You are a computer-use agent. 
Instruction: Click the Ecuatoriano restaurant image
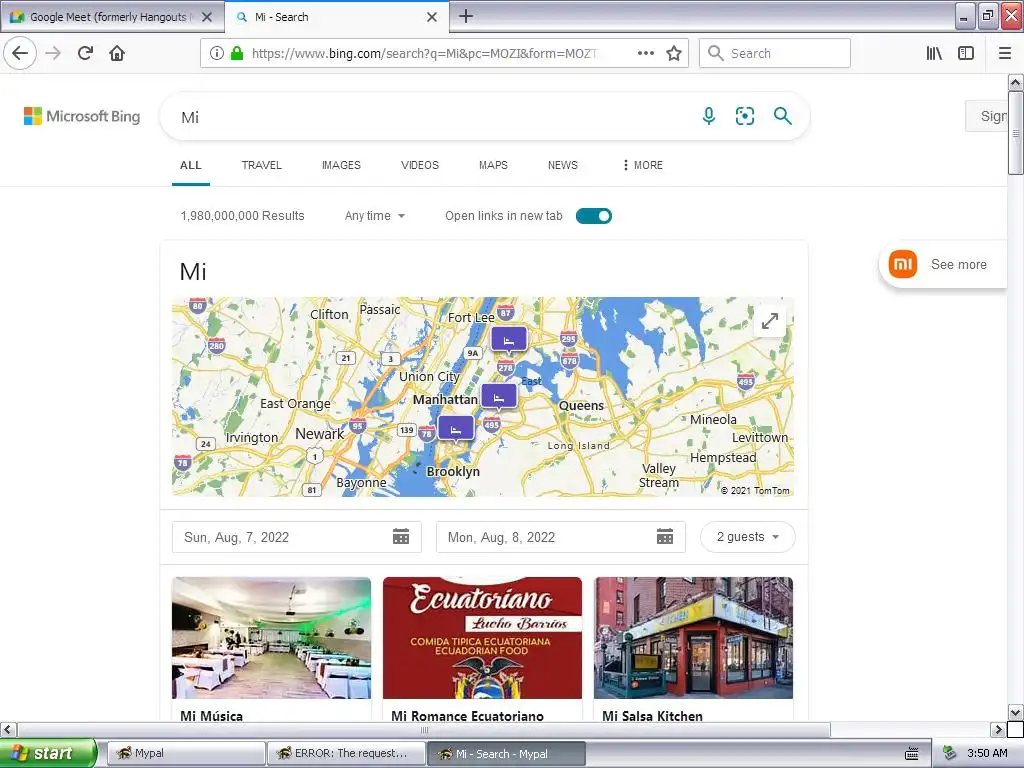(x=483, y=638)
